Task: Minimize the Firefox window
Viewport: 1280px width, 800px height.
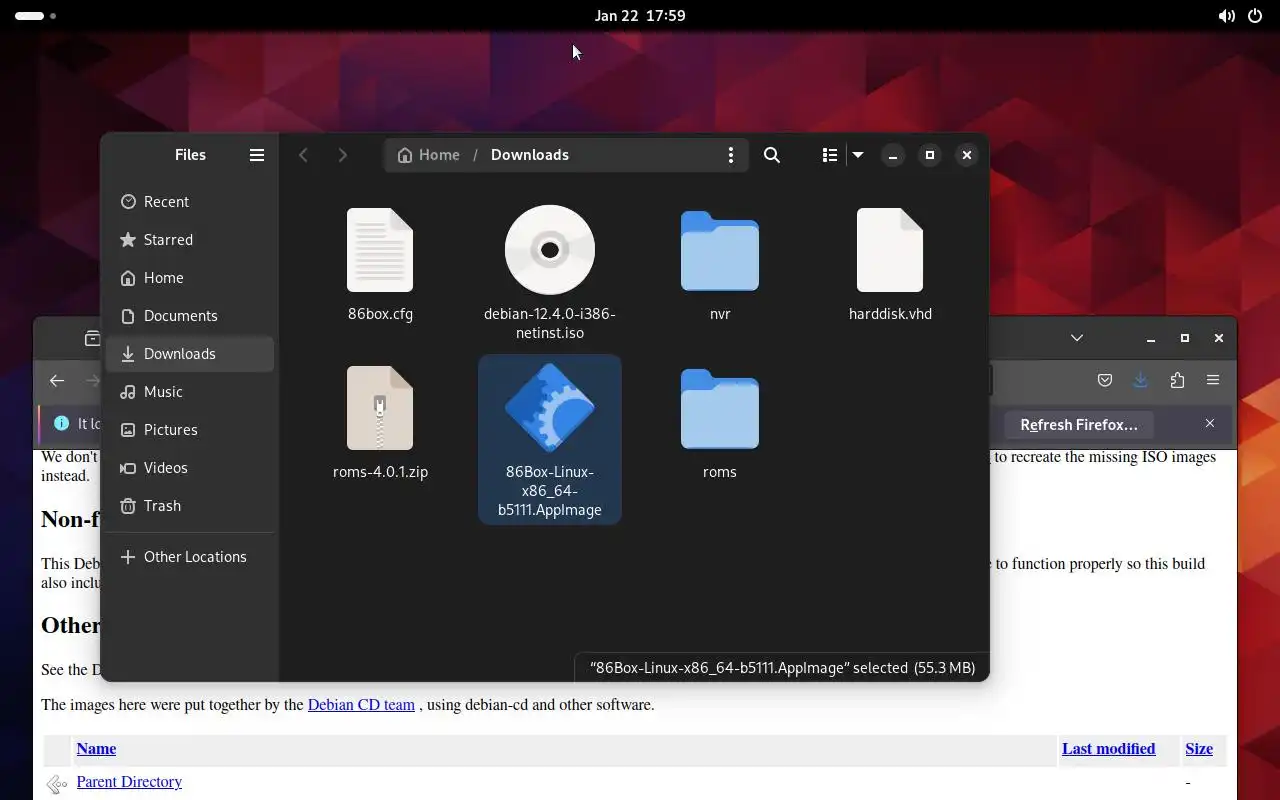Action: coord(1151,338)
